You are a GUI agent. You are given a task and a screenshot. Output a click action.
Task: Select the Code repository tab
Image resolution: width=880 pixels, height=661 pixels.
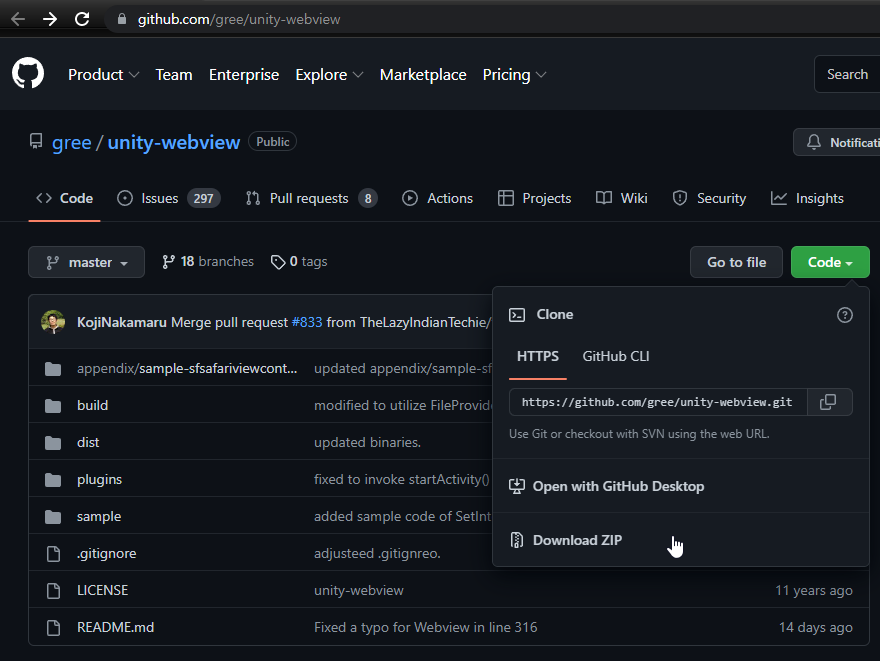tap(65, 198)
